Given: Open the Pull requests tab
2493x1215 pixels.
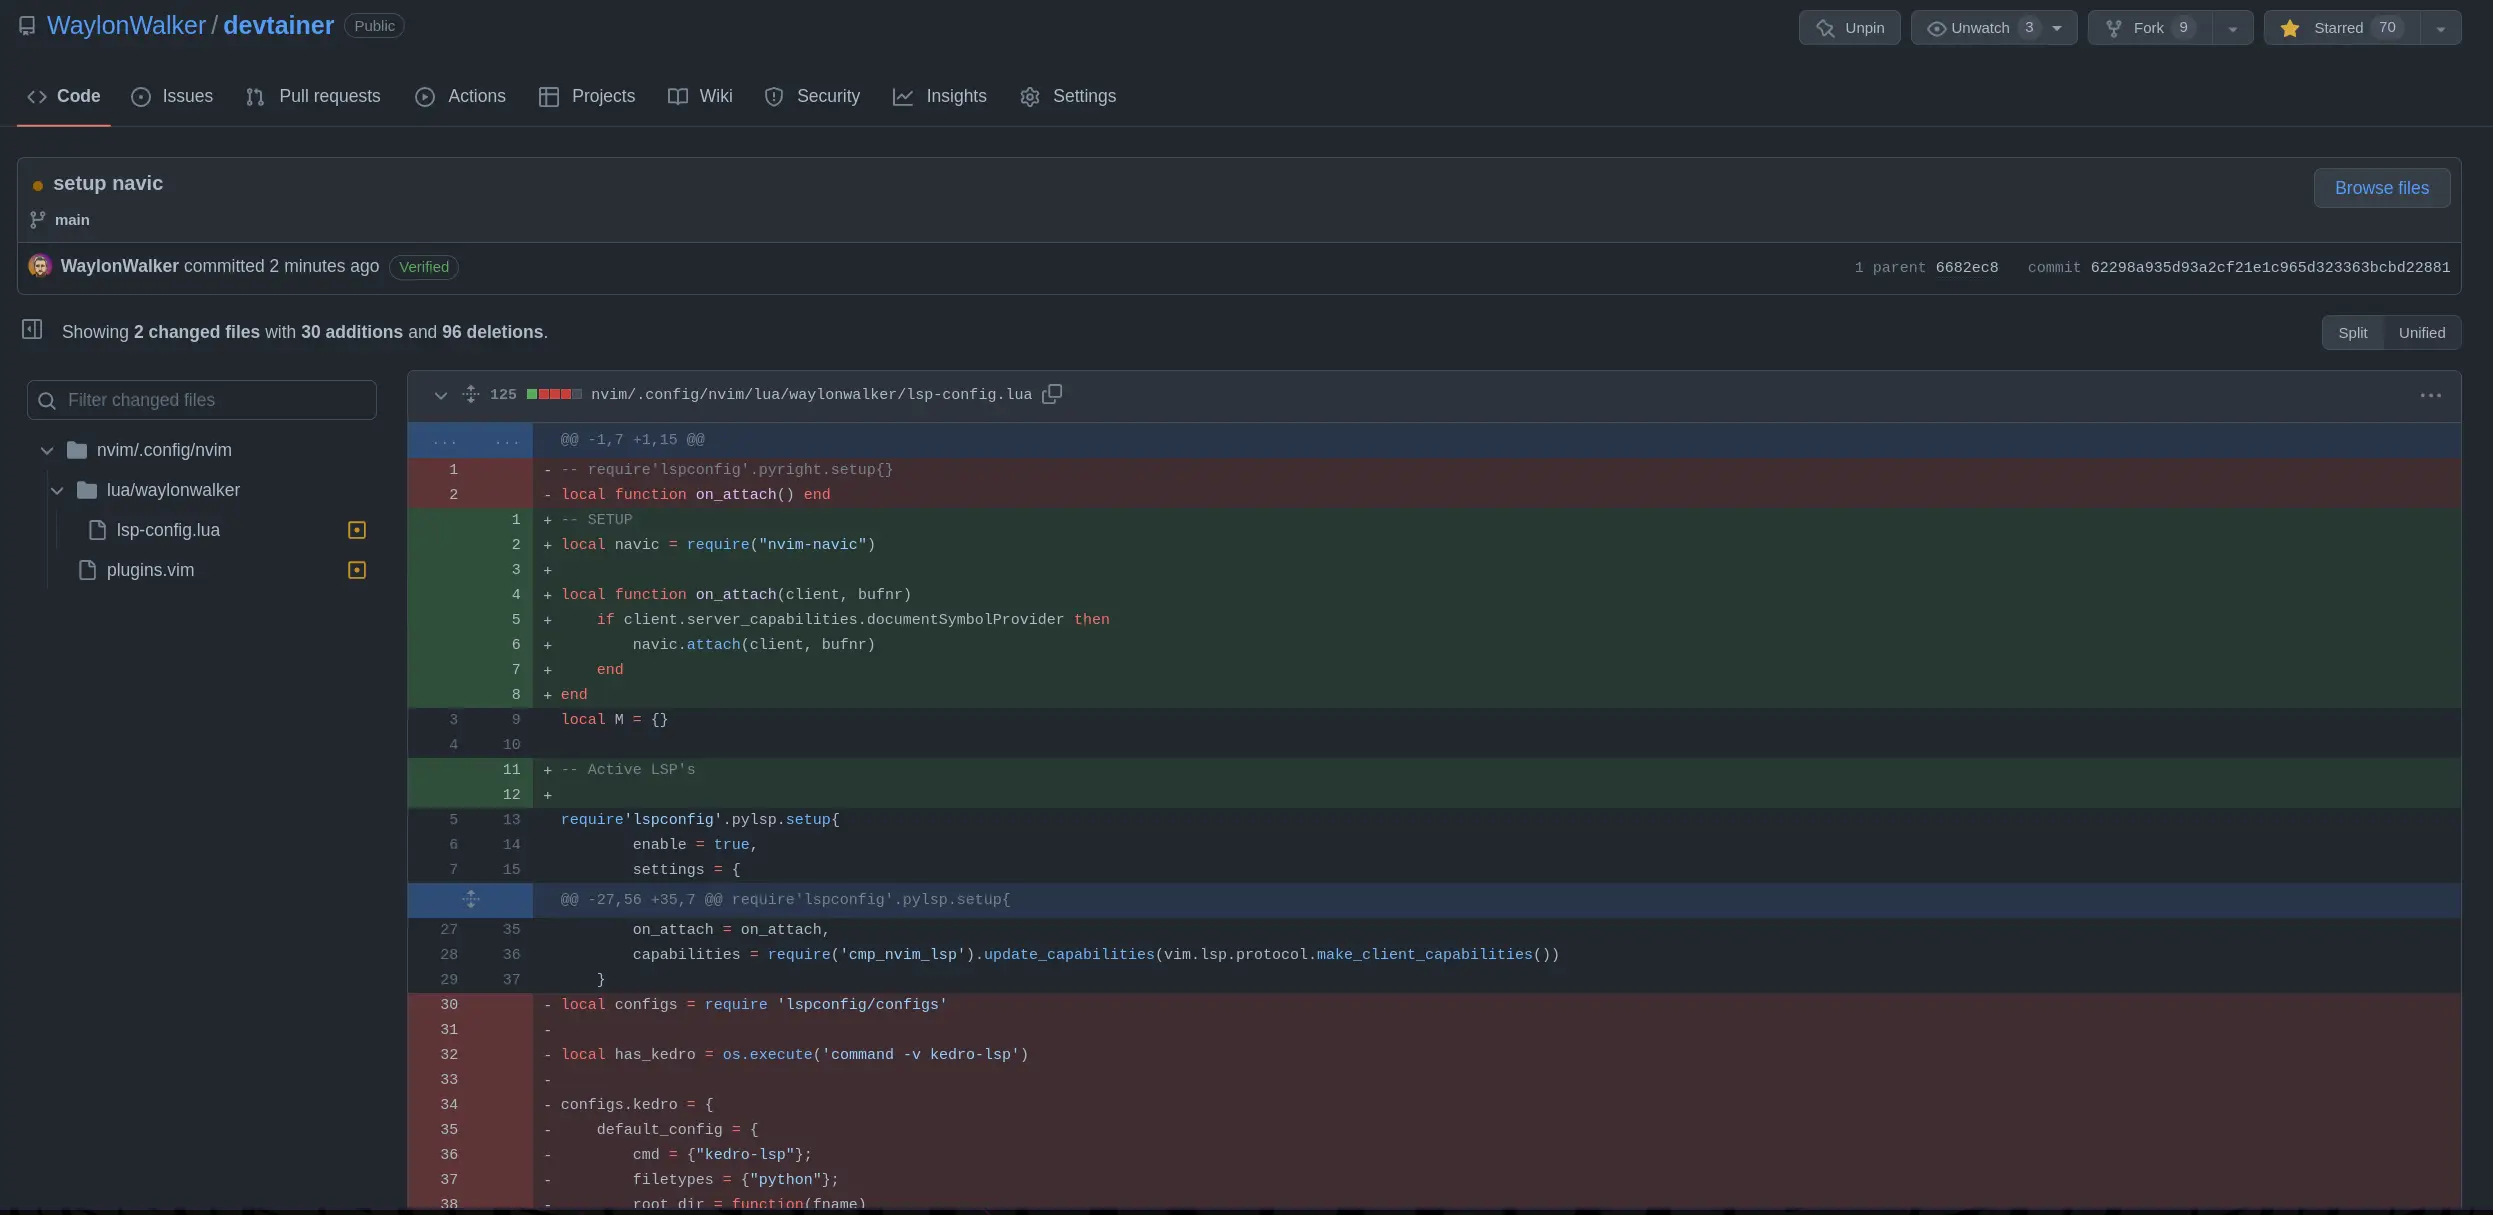Looking at the screenshot, I should click(313, 96).
